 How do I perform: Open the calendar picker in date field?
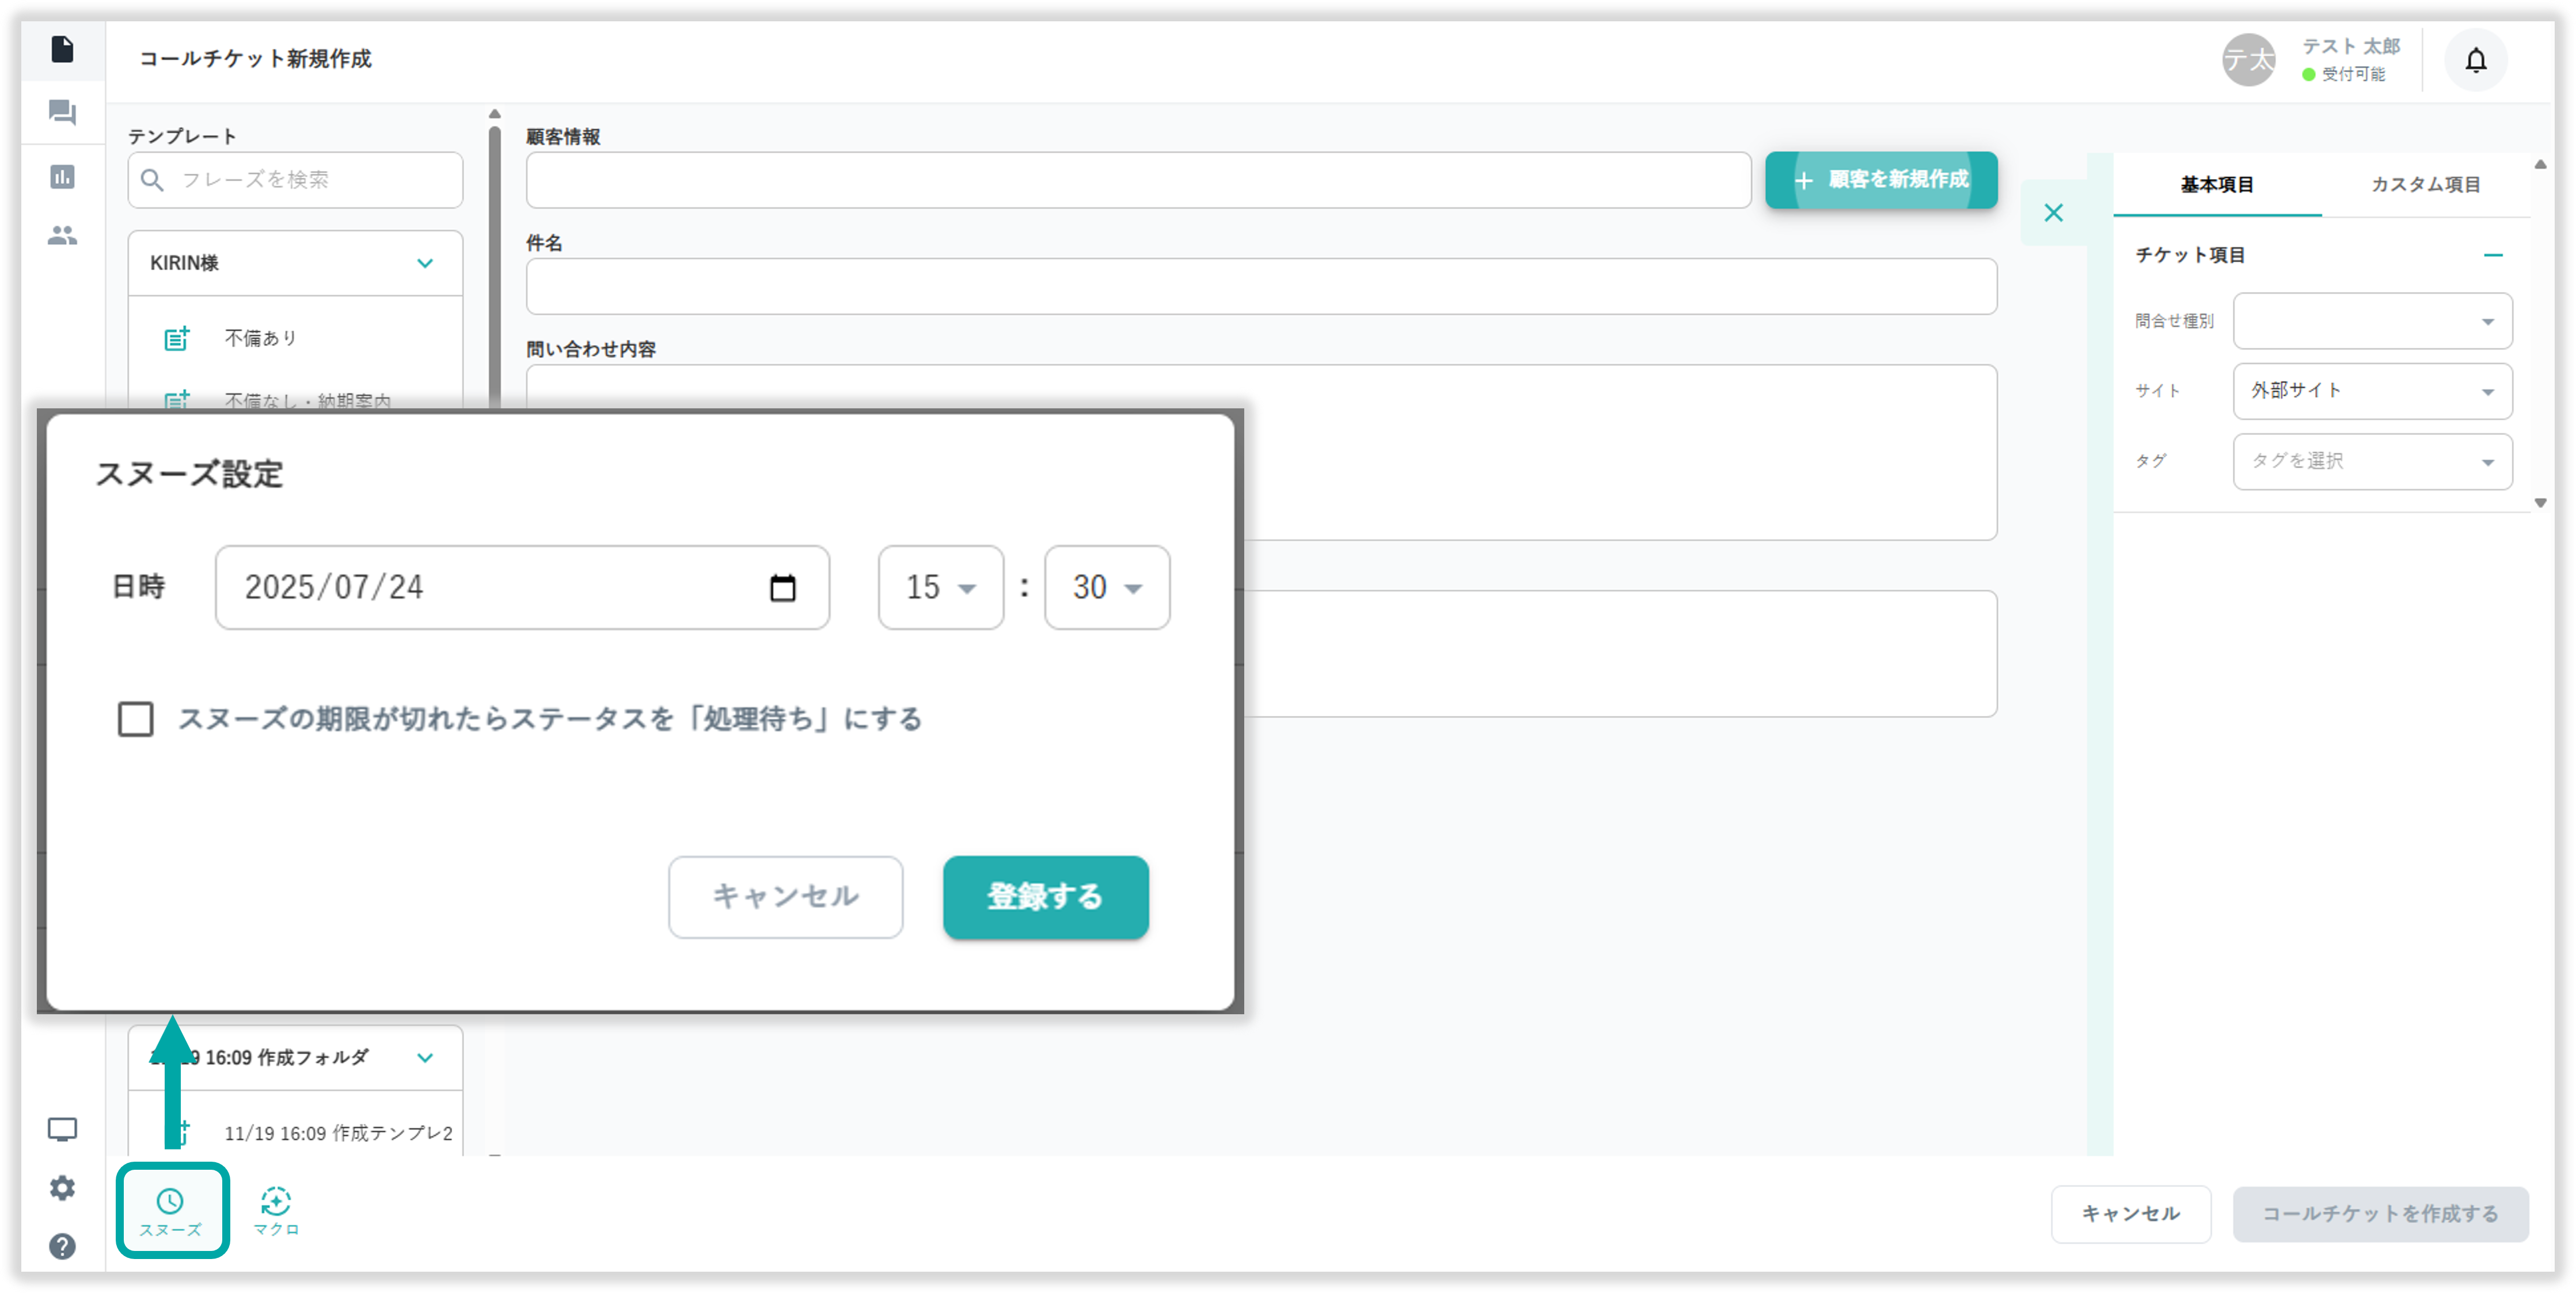click(782, 588)
